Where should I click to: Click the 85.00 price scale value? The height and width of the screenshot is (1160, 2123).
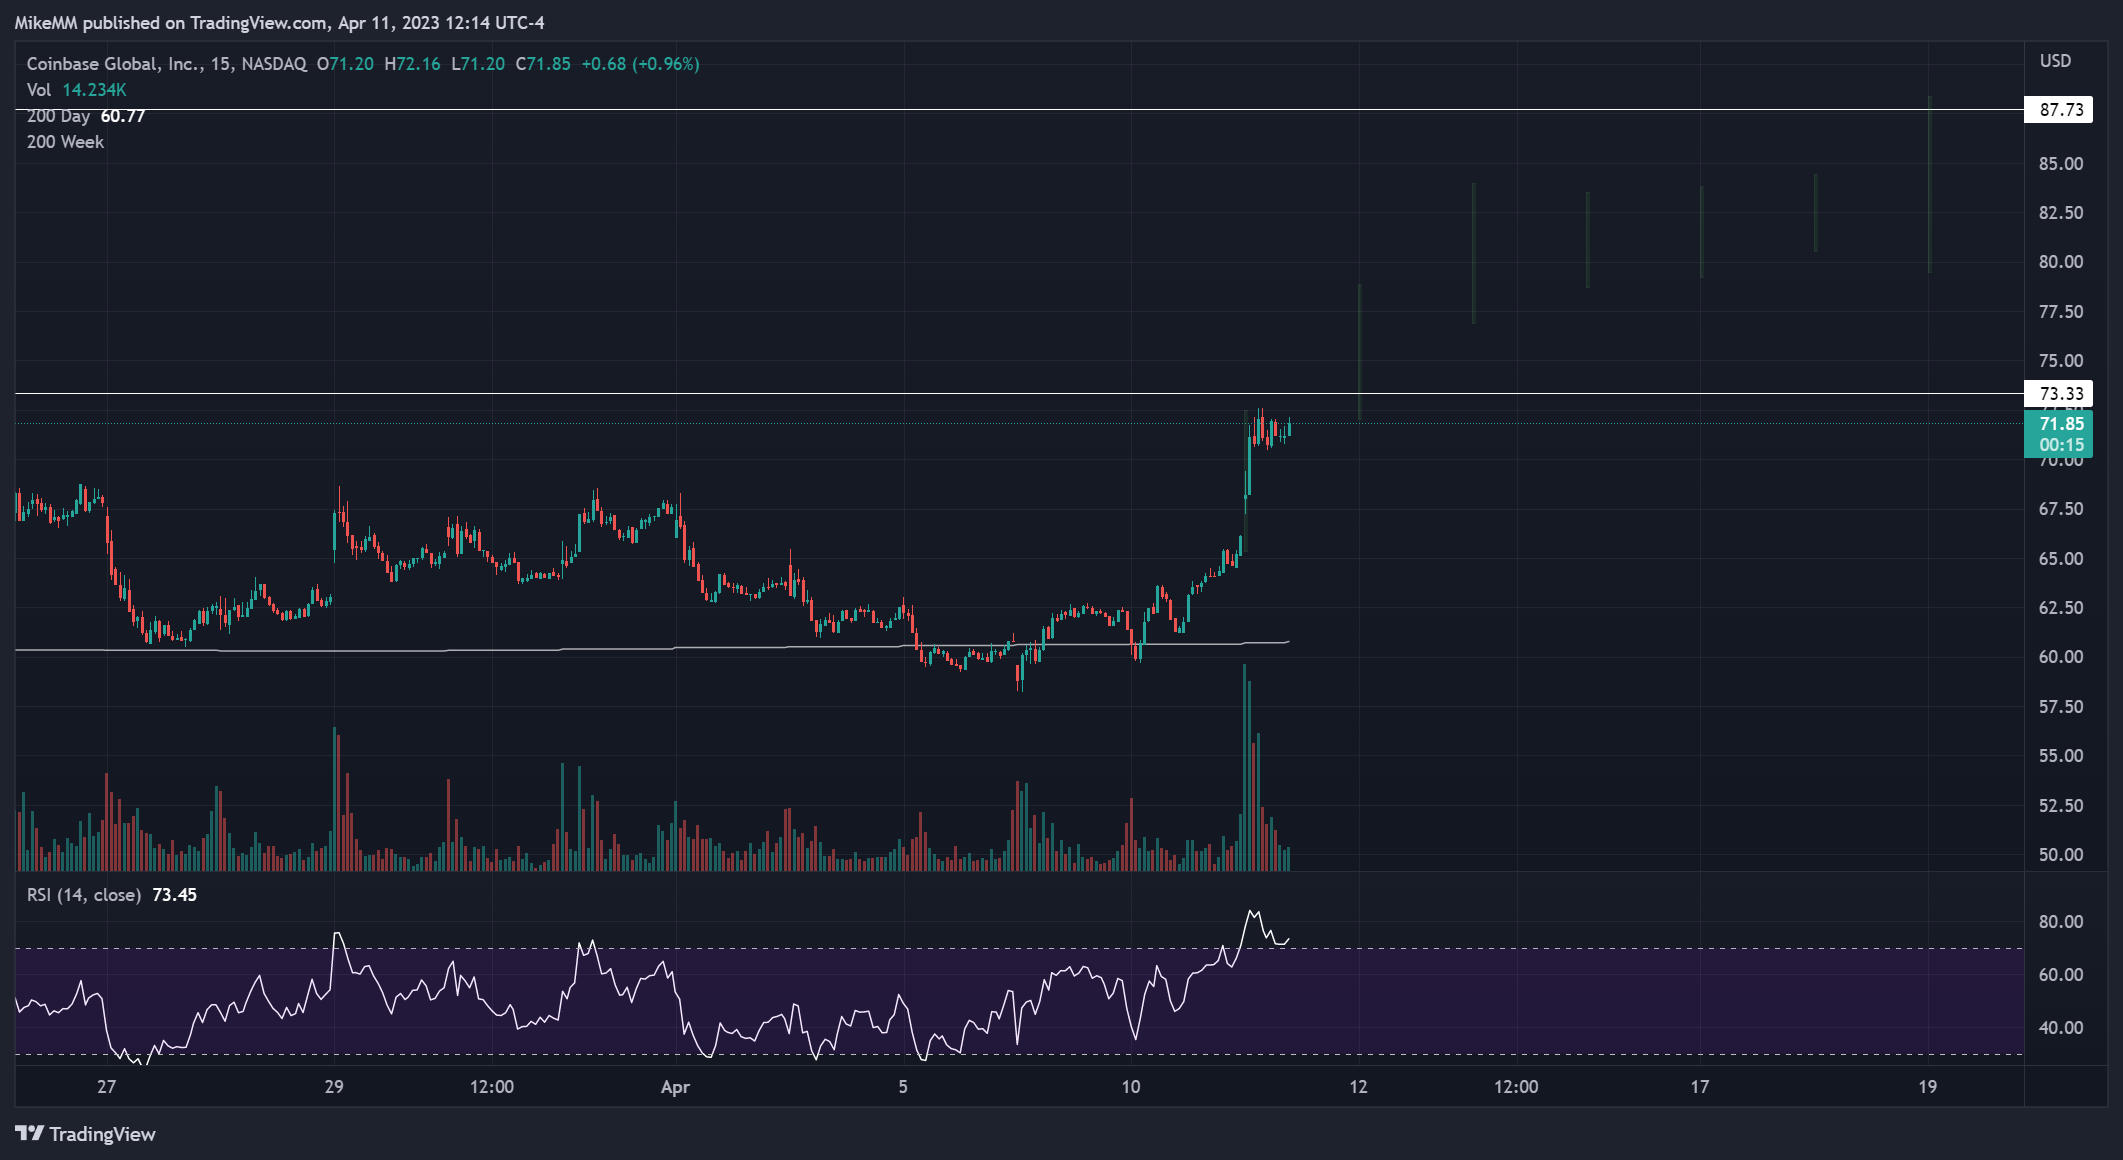[x=2061, y=164]
